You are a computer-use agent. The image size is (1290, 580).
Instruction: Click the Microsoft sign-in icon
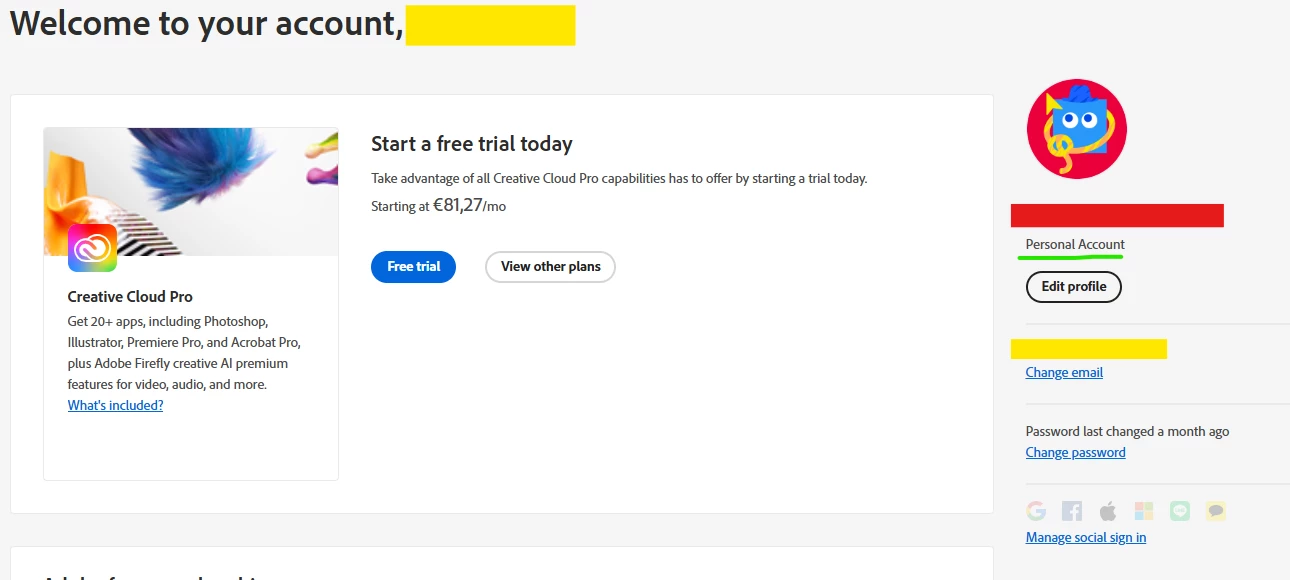point(1144,511)
